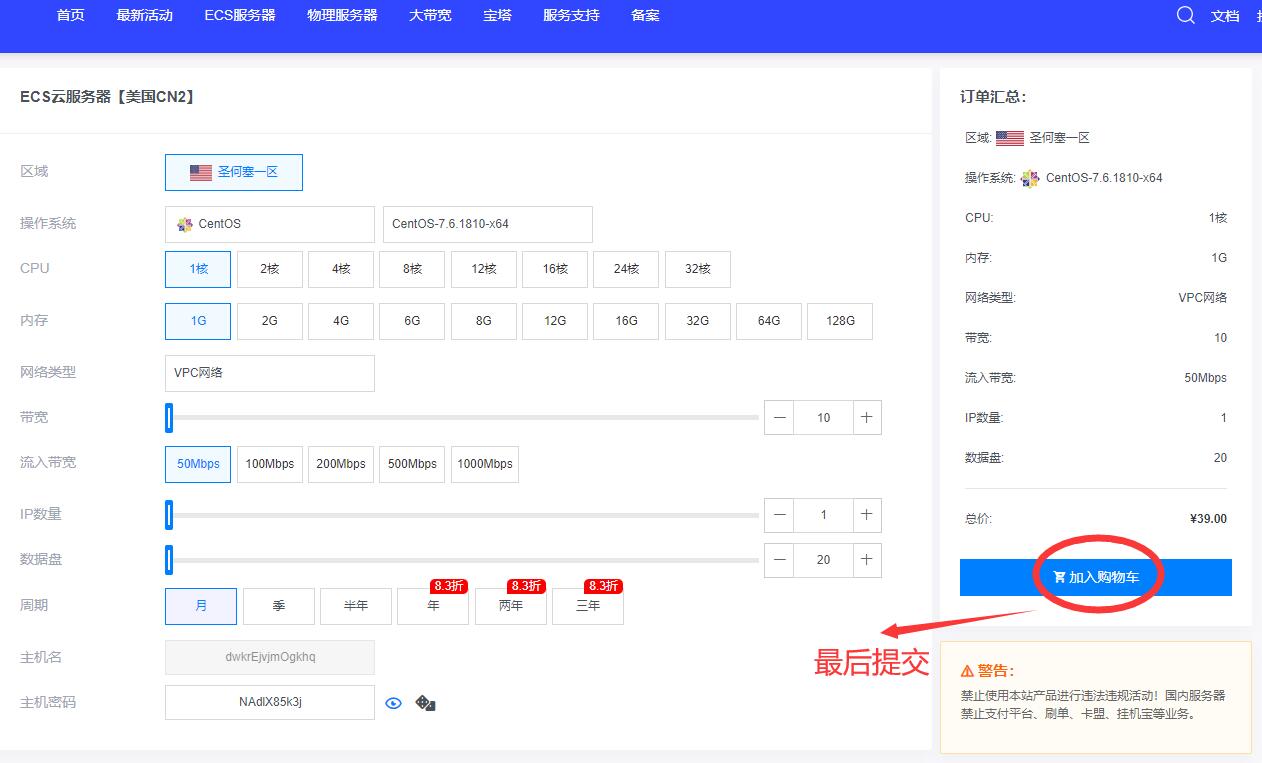Choose 年 yearly cycle
1262x763 pixels.
[433, 606]
